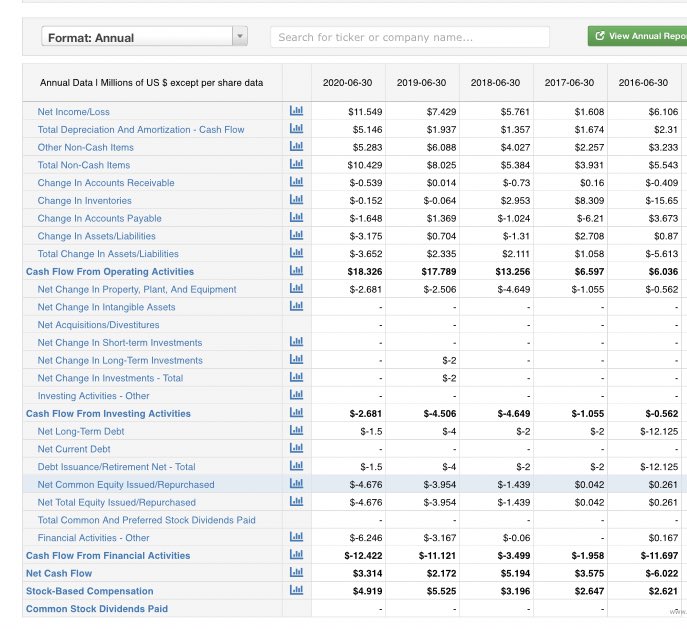
Task: Open chart icon for Change In Assets/Liabilities row
Action: coord(296,235)
